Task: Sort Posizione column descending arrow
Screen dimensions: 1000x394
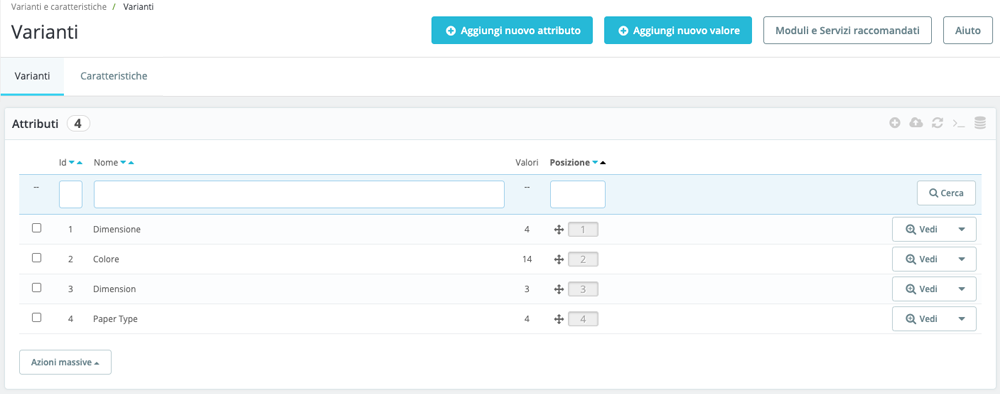Action: (595, 163)
